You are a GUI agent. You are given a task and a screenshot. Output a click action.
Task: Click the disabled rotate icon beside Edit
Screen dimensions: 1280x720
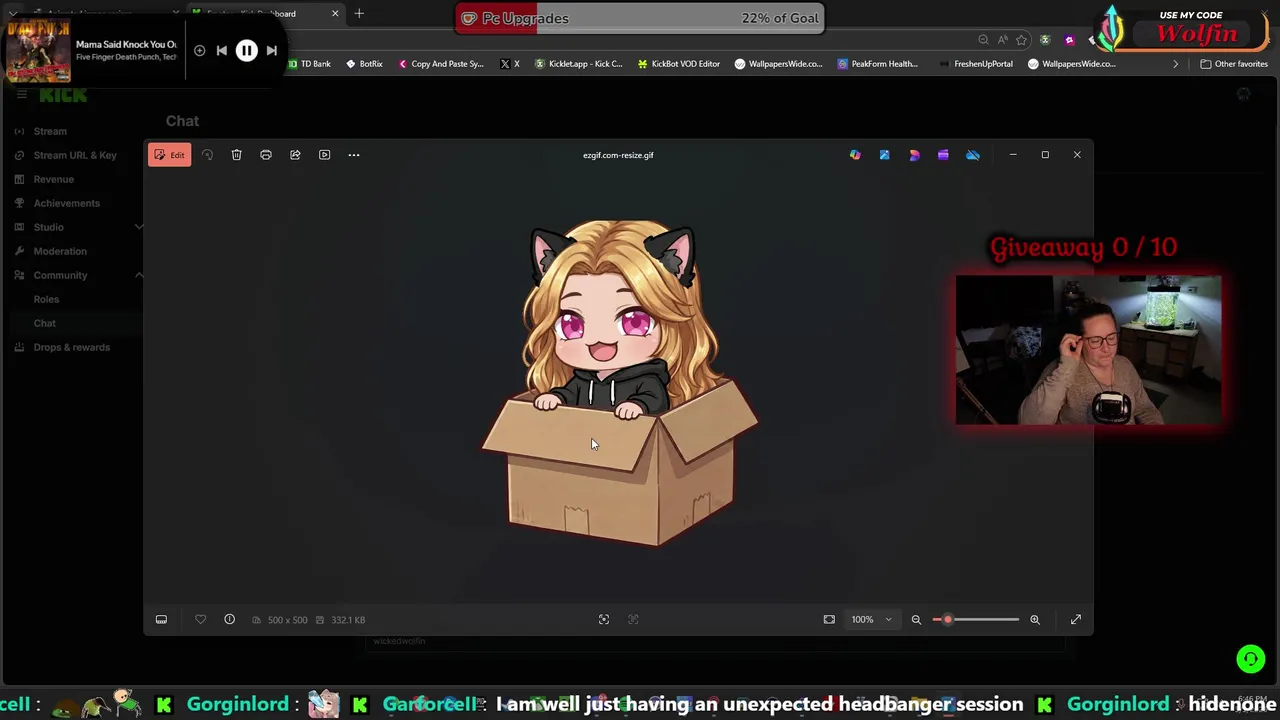(x=207, y=155)
